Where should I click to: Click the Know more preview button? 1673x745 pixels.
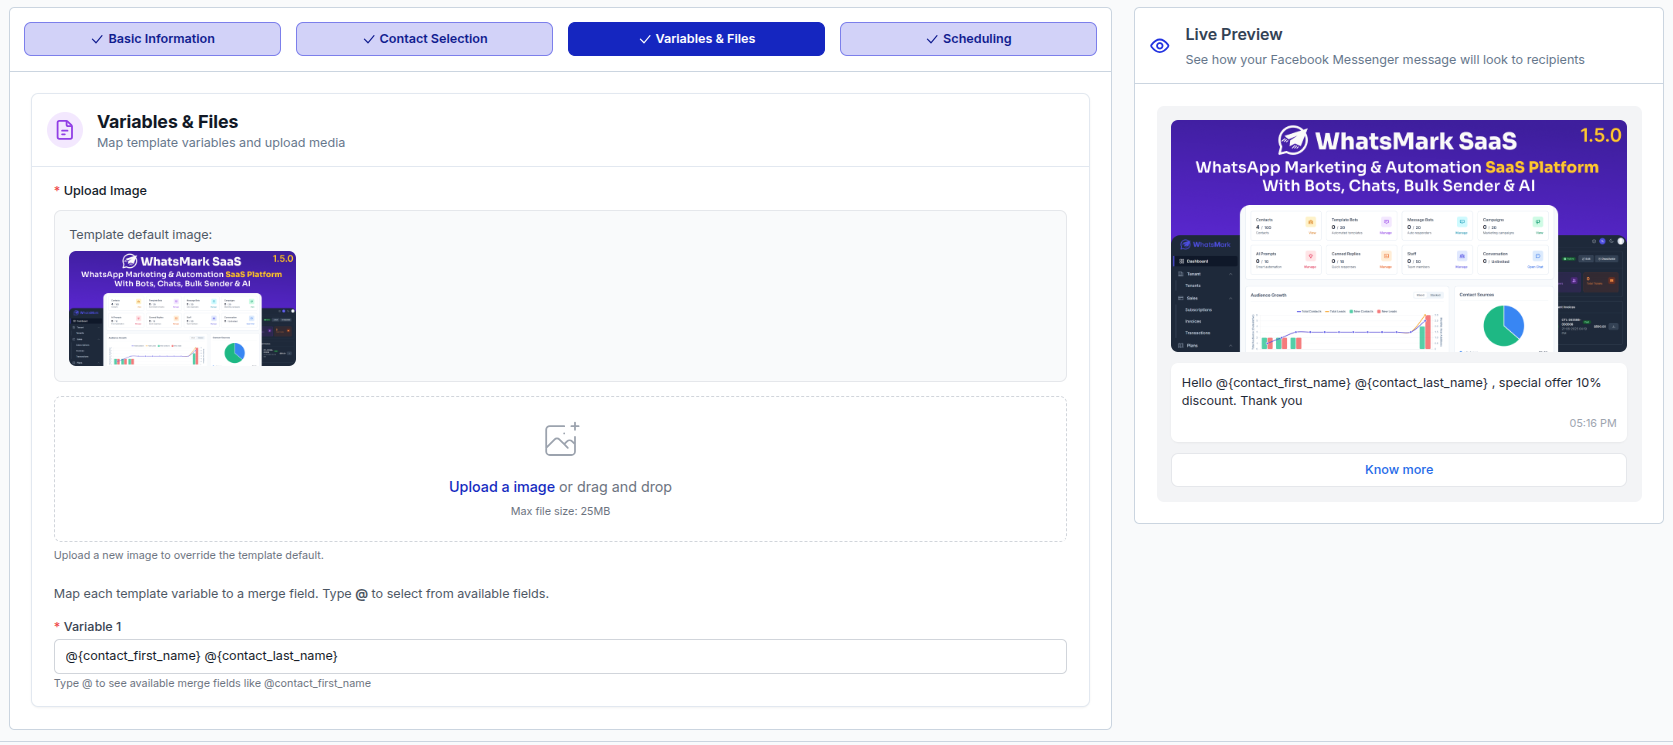coord(1399,470)
